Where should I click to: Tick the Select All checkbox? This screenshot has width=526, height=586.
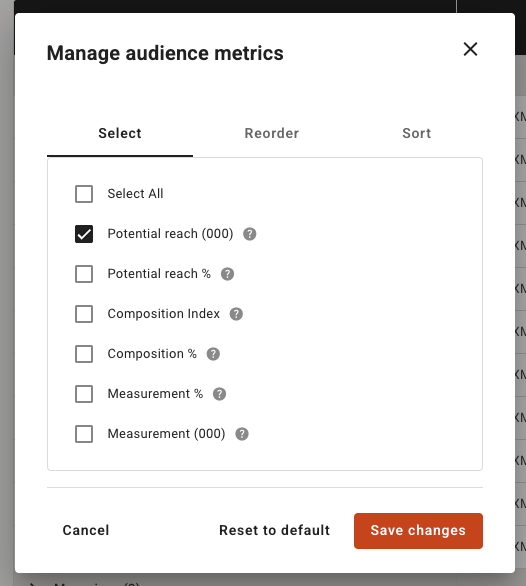tap(84, 194)
